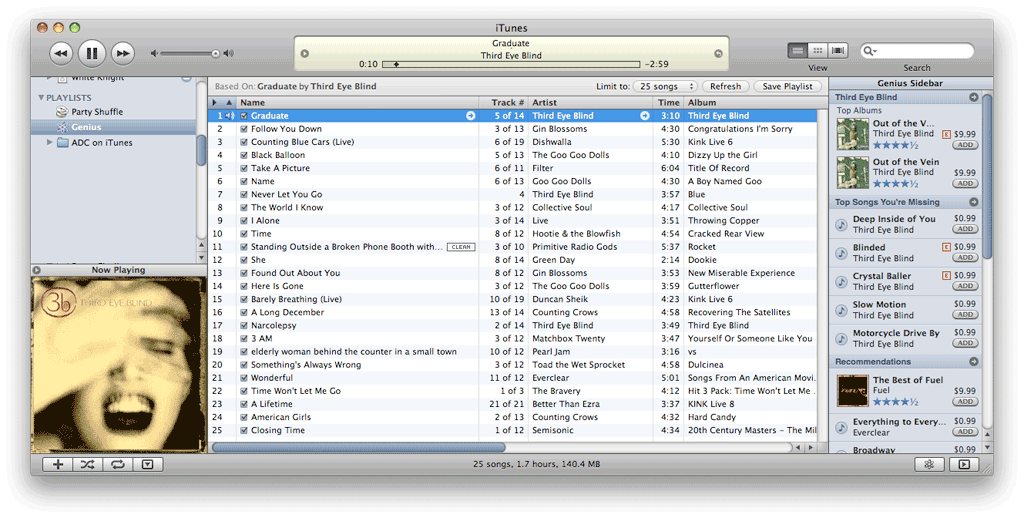This screenshot has height=518, width=1024.
Task: Select song row 3 AM
Action: pos(513,338)
